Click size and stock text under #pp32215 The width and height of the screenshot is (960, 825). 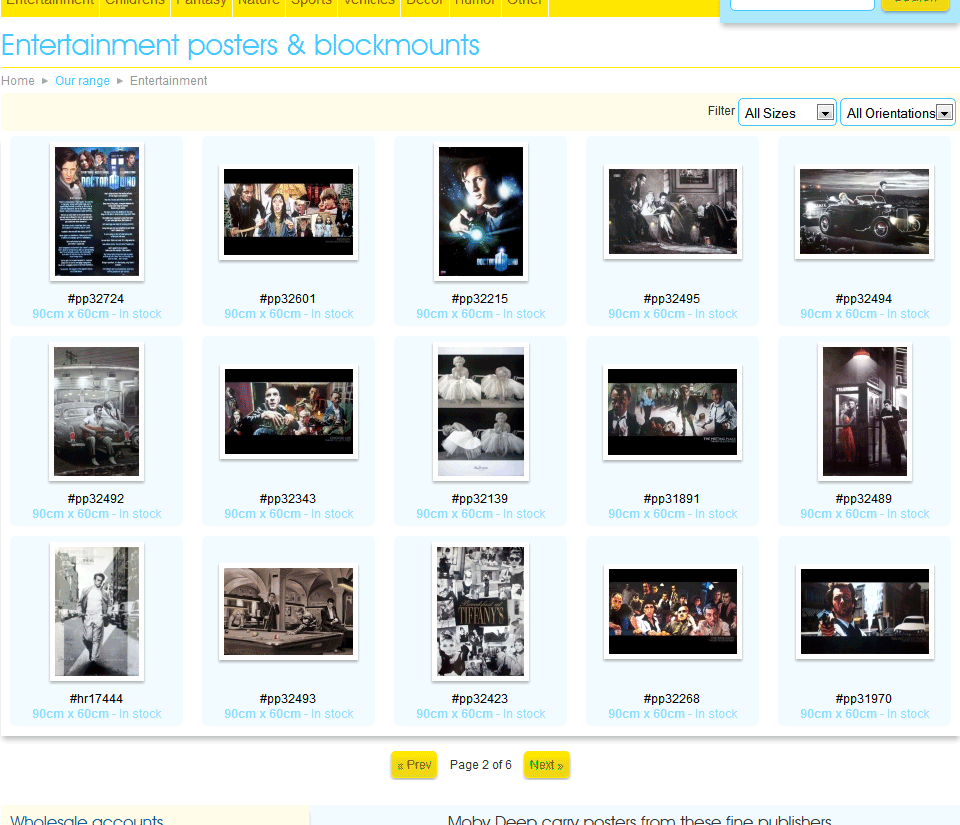(x=481, y=314)
